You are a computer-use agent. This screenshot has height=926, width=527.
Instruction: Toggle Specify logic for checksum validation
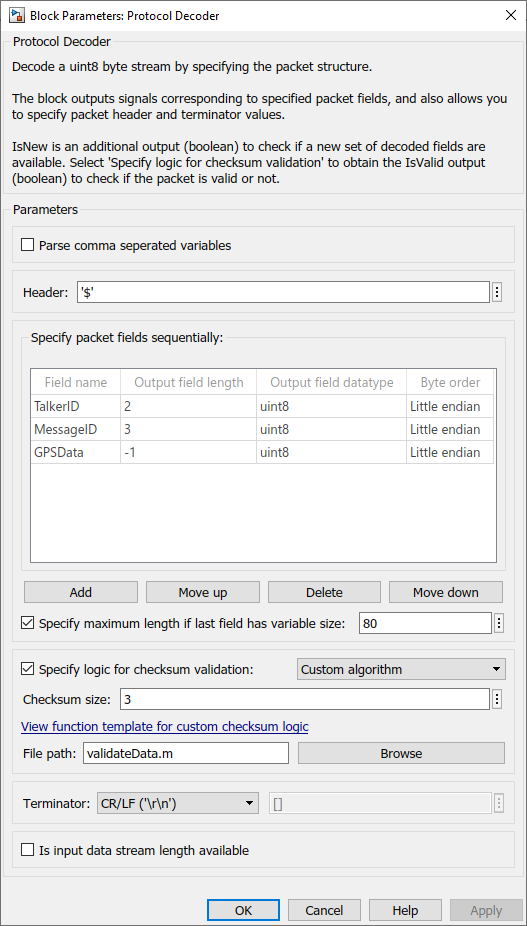pyautogui.click(x=27, y=670)
